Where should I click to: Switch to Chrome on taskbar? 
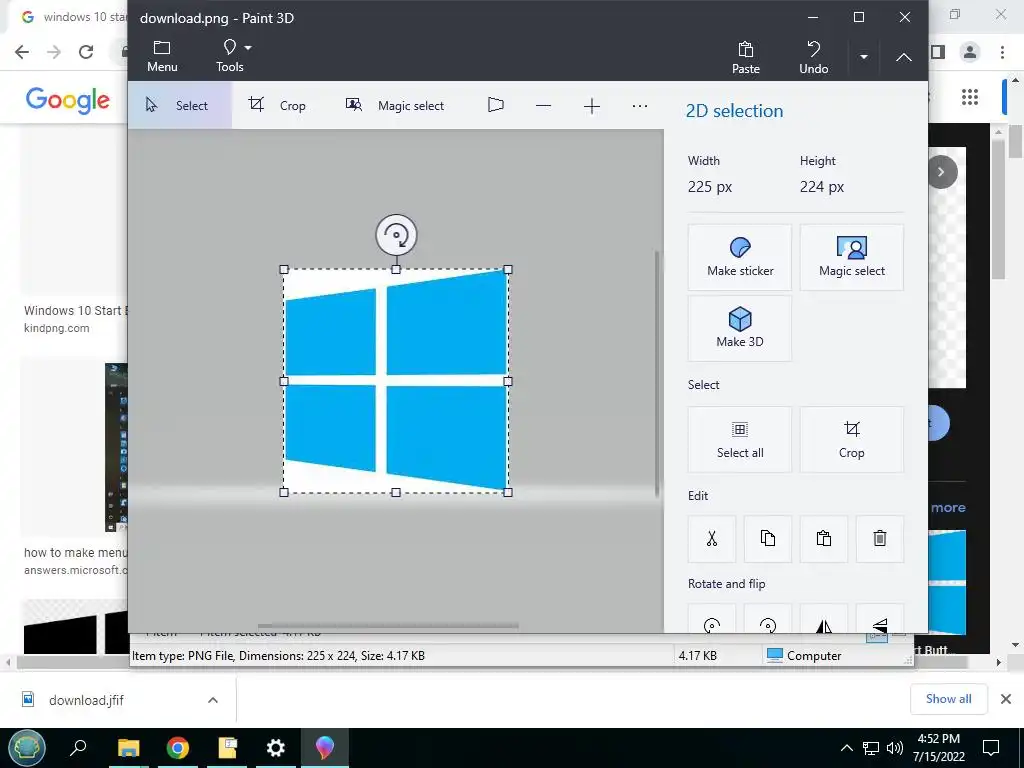[x=178, y=747]
